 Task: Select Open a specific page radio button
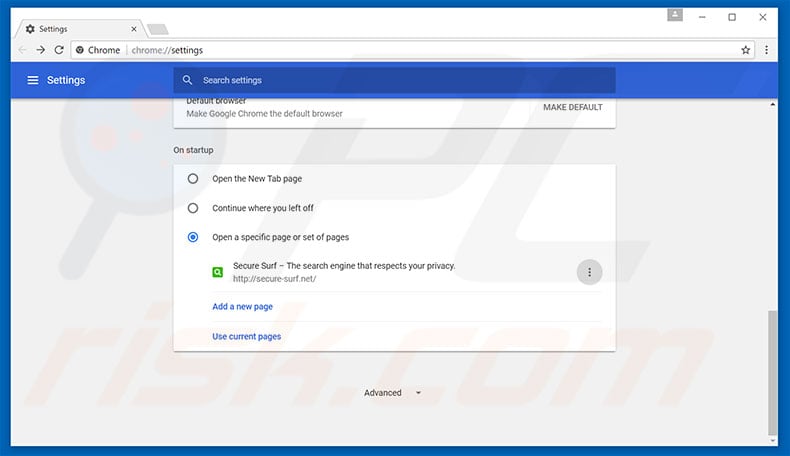pyautogui.click(x=193, y=237)
